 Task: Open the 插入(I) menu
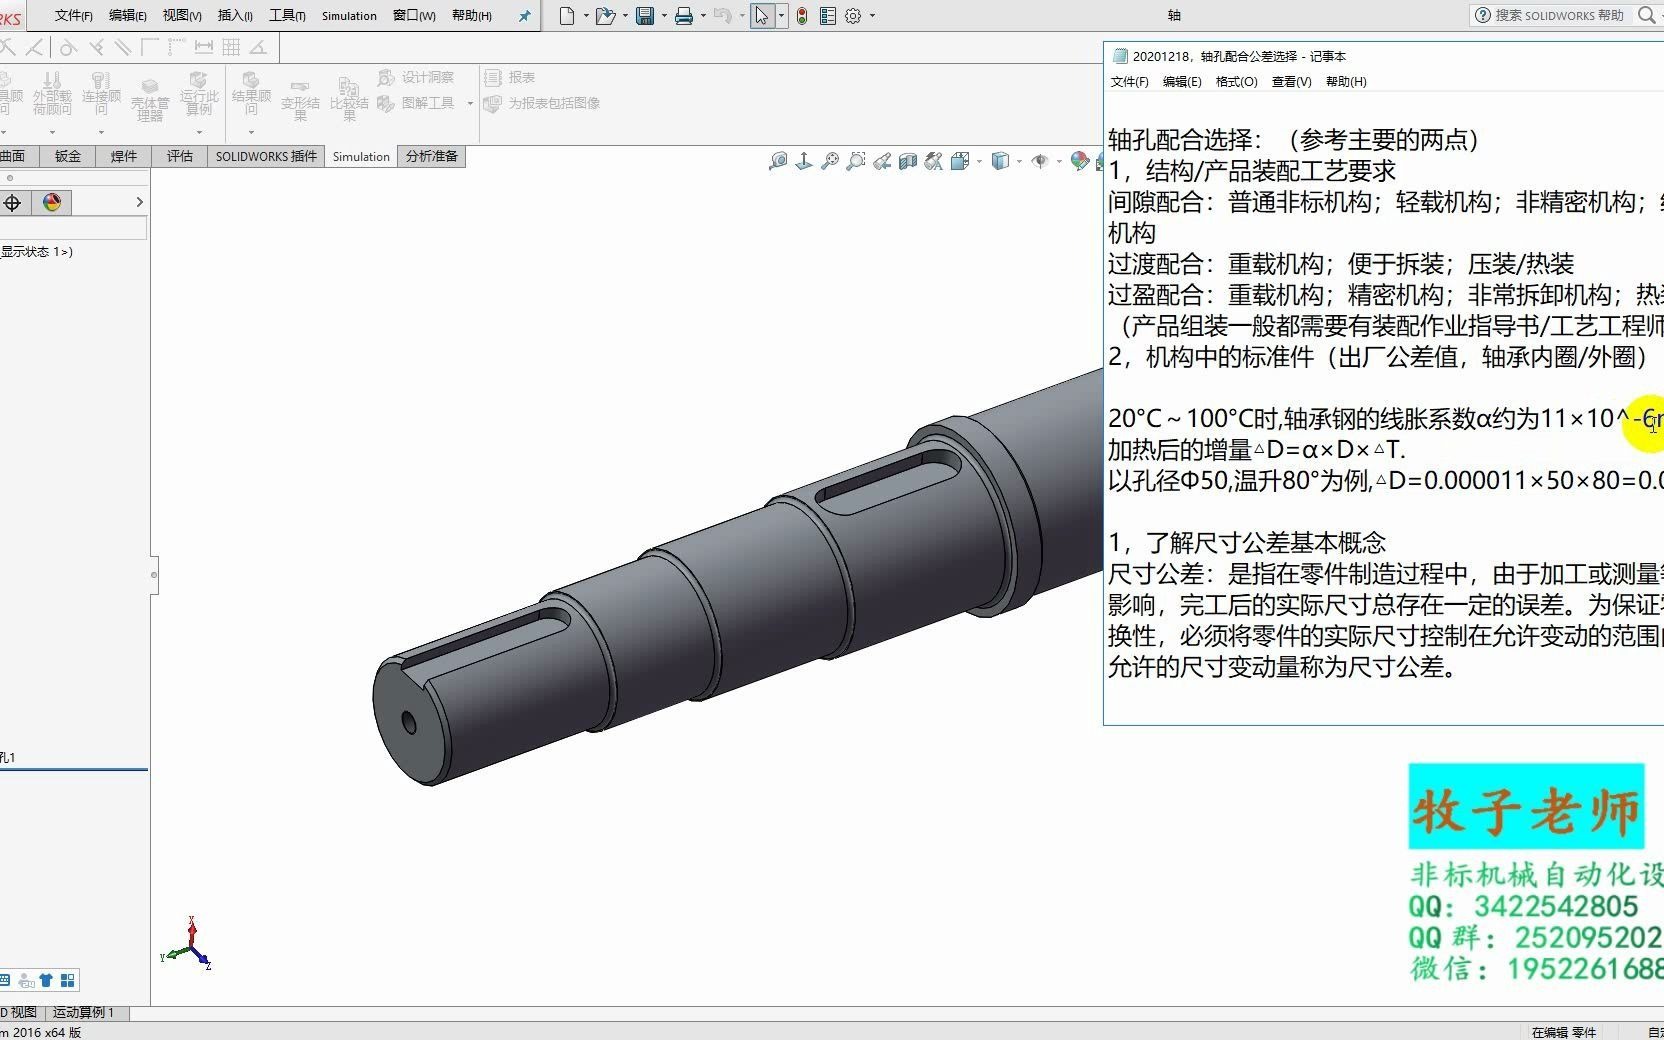[x=235, y=16]
